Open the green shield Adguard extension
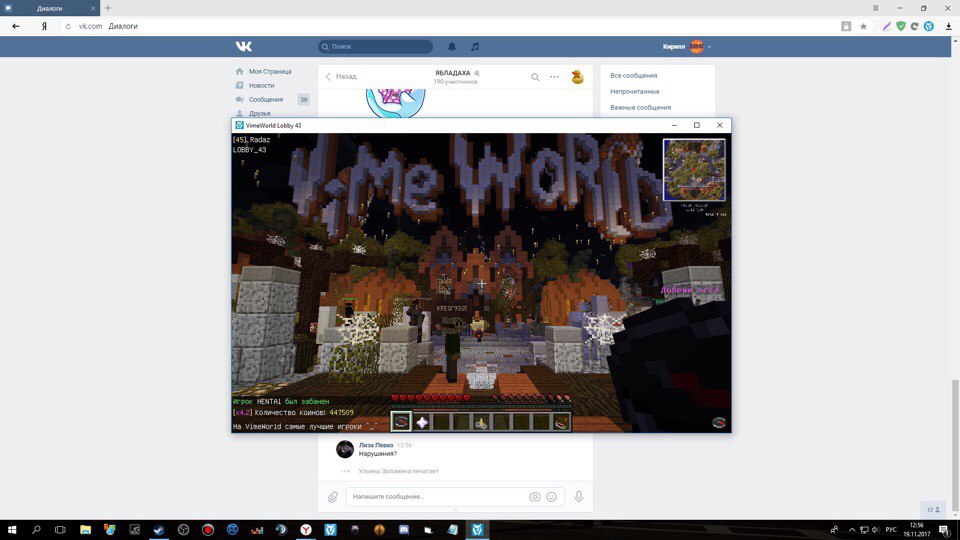960x540 pixels. [x=901, y=26]
